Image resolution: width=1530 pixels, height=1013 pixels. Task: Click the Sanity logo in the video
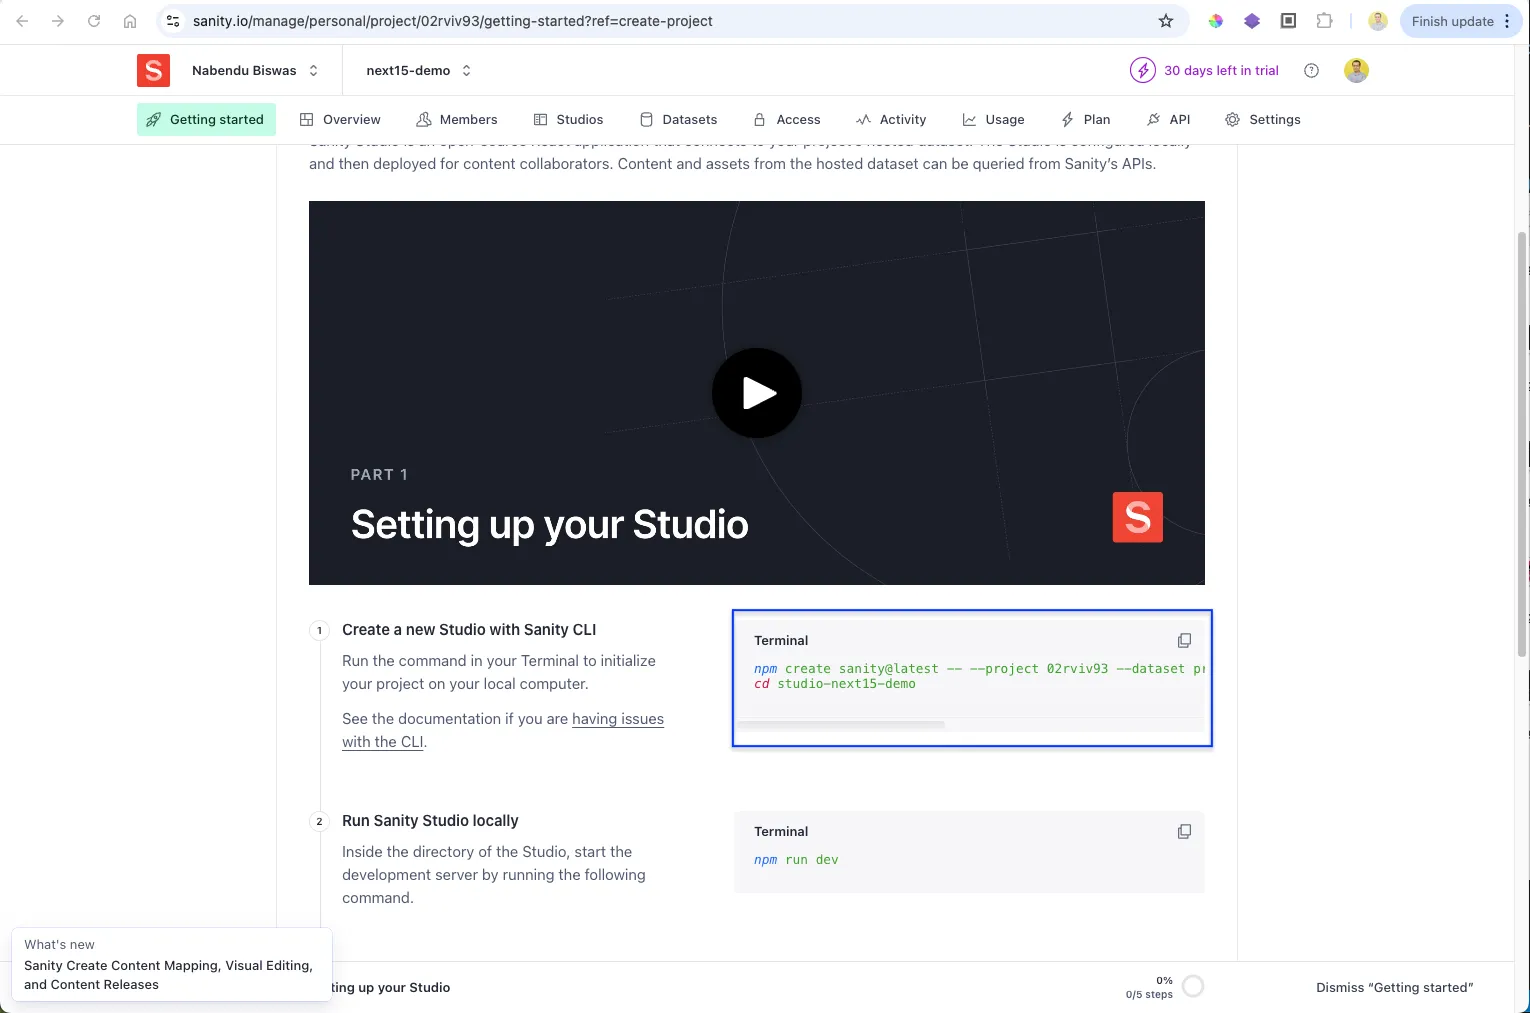click(1138, 517)
